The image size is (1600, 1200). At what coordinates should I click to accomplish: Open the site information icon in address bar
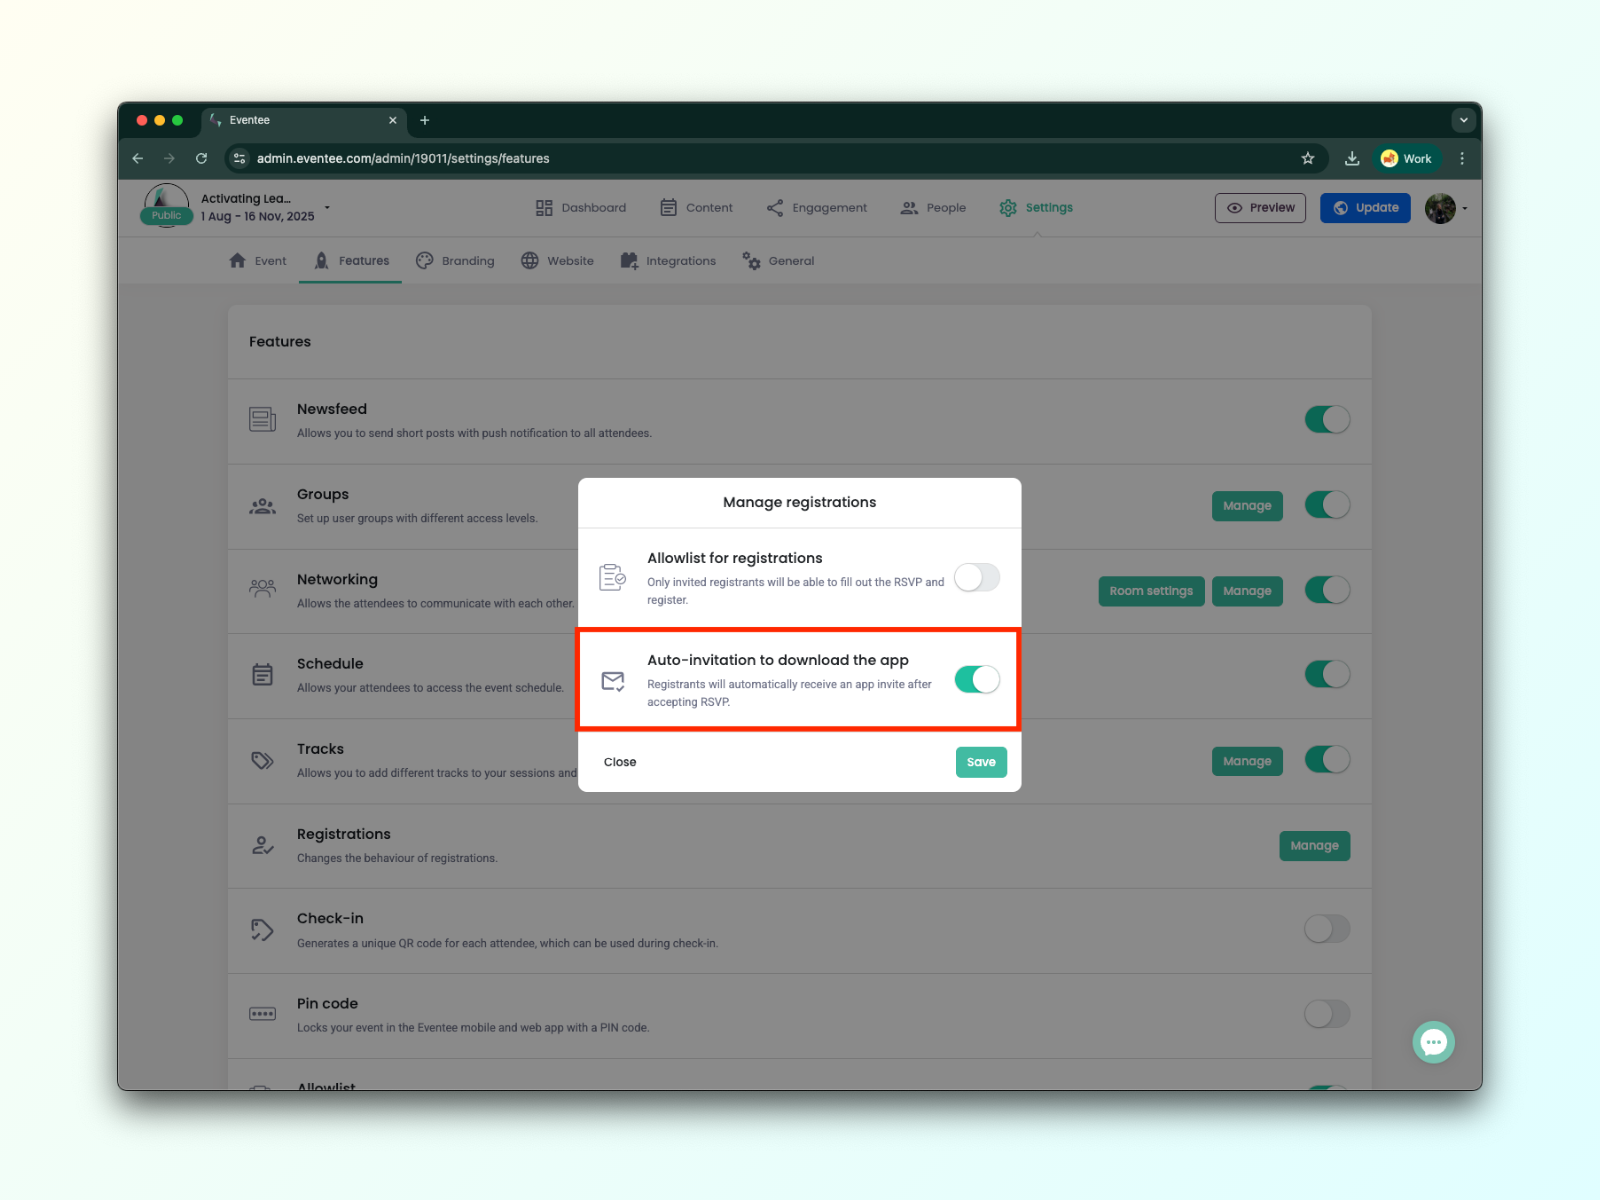tap(239, 158)
